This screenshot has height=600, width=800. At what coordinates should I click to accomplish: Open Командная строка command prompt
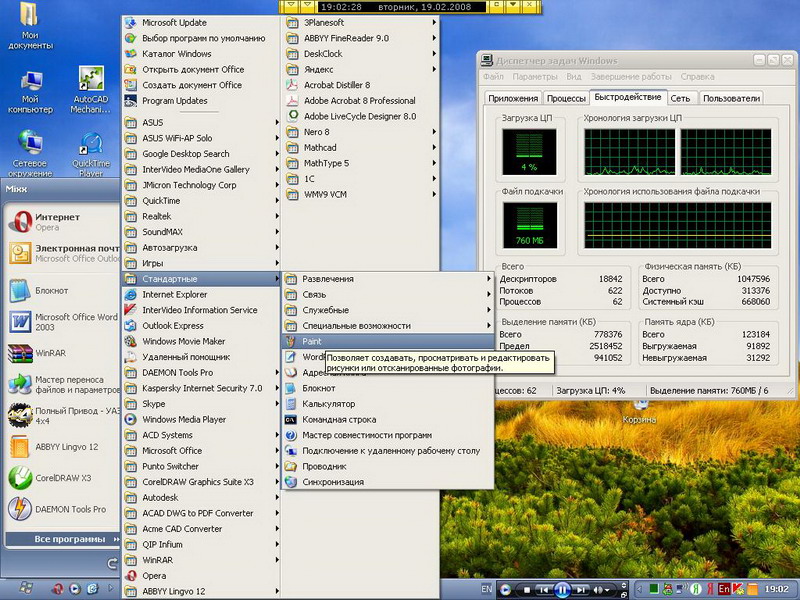pos(388,419)
